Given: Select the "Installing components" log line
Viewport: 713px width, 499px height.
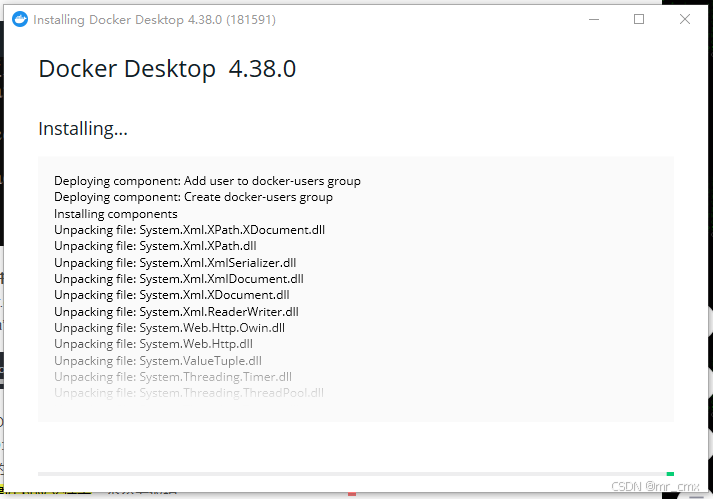Looking at the screenshot, I should [x=116, y=214].
